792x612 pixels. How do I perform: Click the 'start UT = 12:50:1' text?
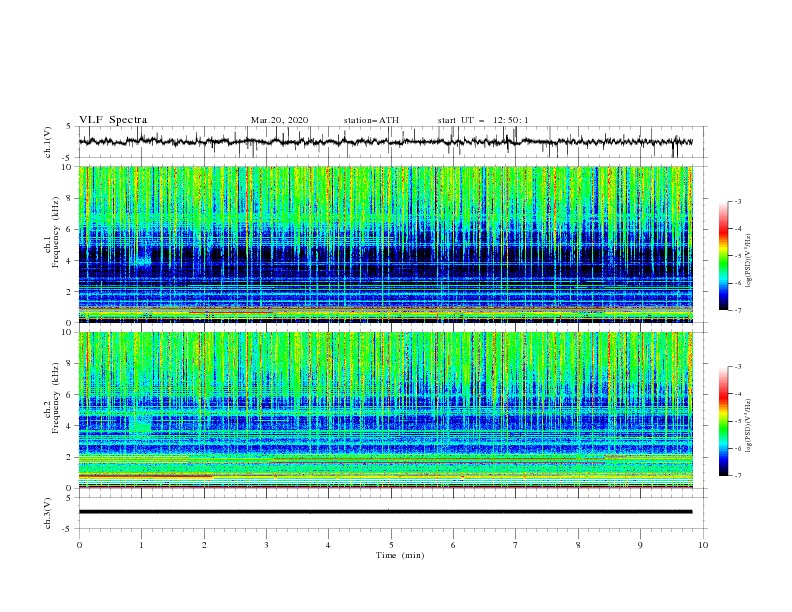coord(483,120)
